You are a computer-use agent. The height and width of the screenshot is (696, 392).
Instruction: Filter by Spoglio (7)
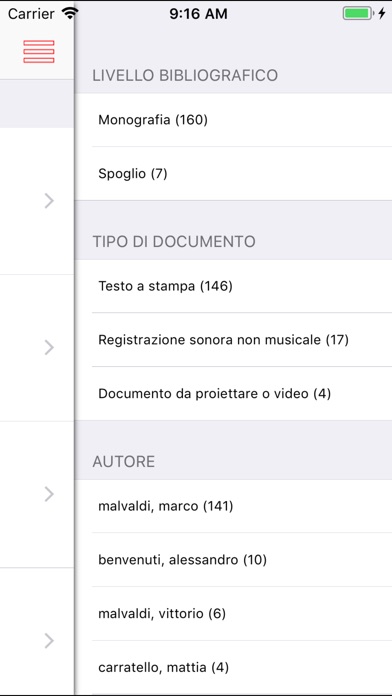point(234,174)
